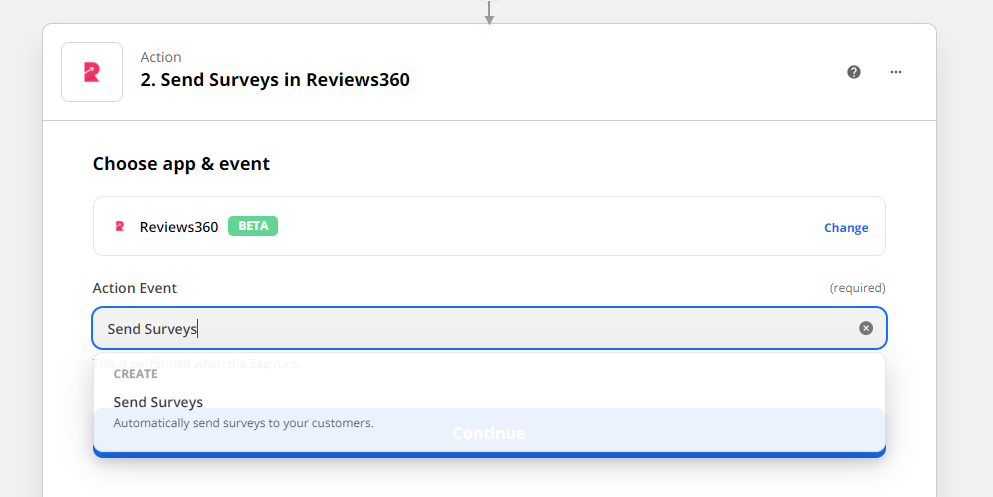
Task: Click the '(required)' label text
Action: point(857,288)
